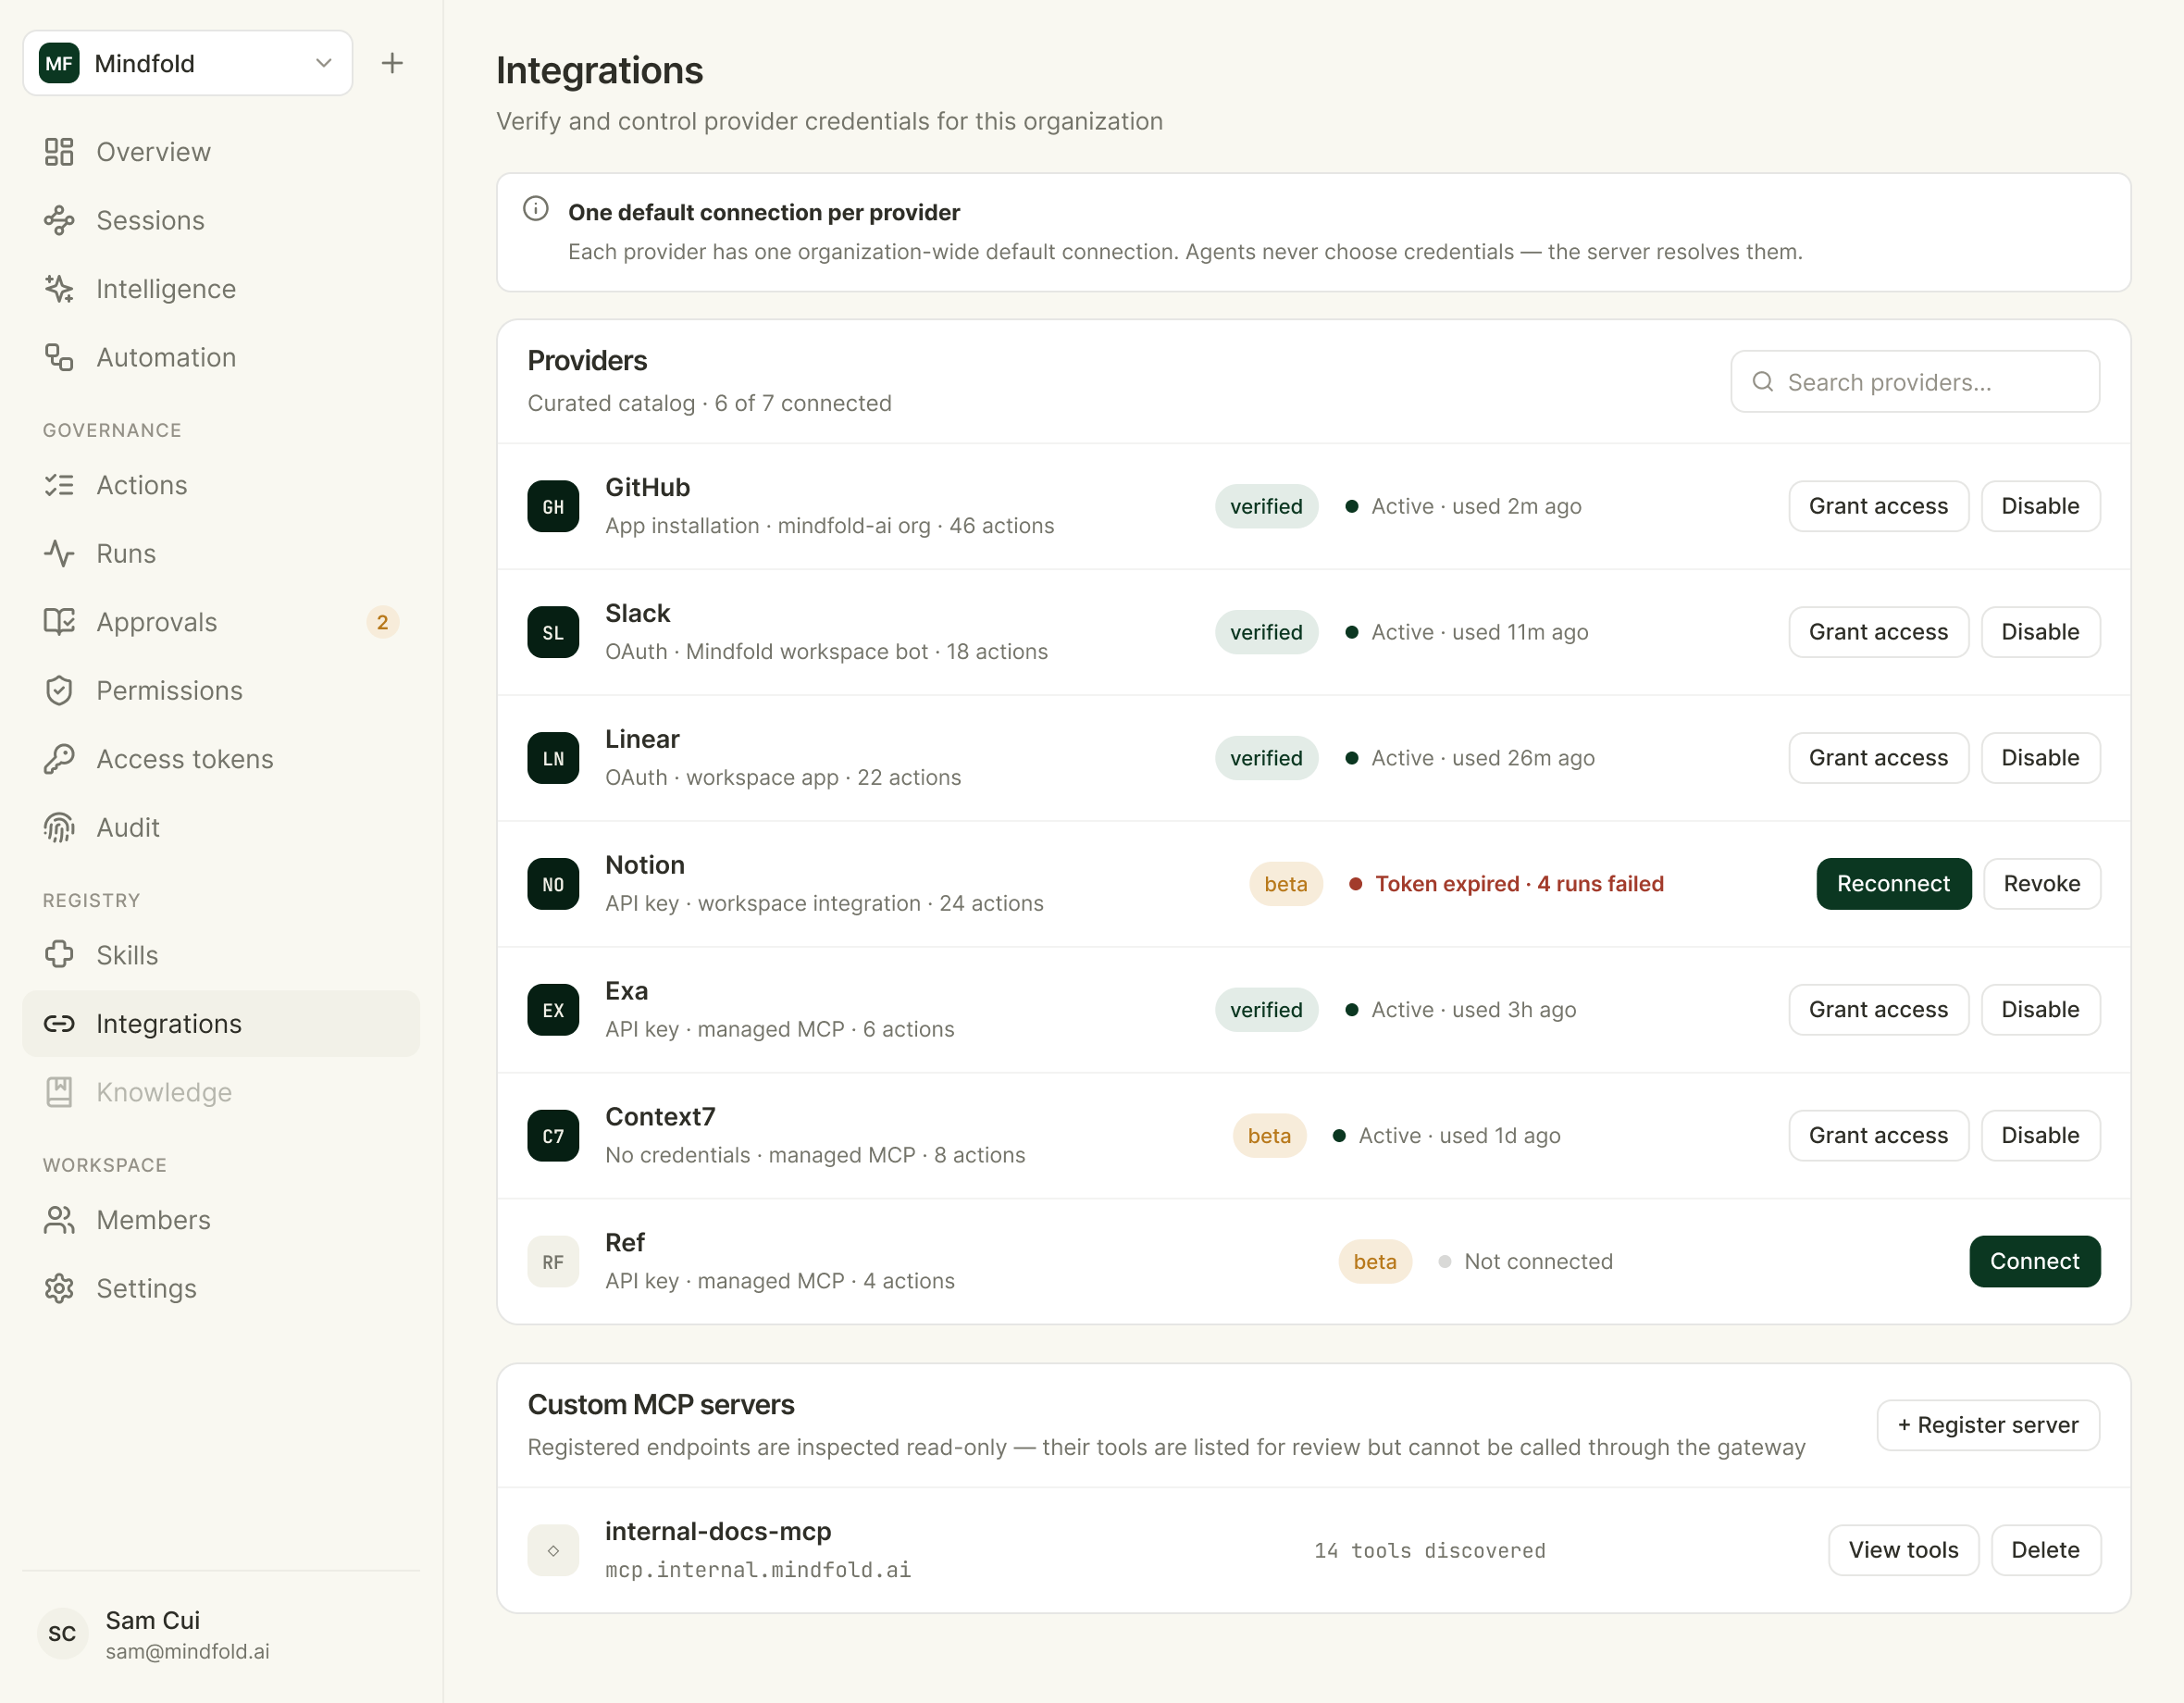The height and width of the screenshot is (1703, 2184).
Task: Click the info icon in default connection notice
Action: pos(536,209)
